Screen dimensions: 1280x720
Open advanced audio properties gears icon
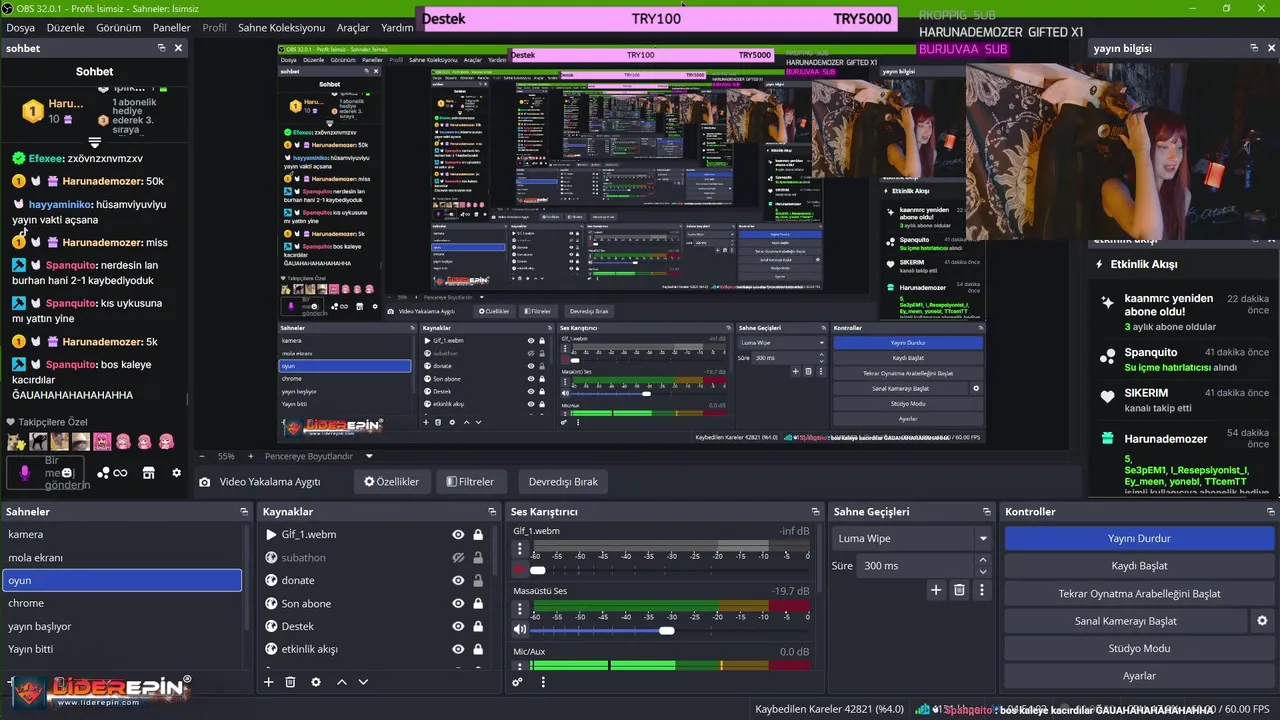pos(517,682)
